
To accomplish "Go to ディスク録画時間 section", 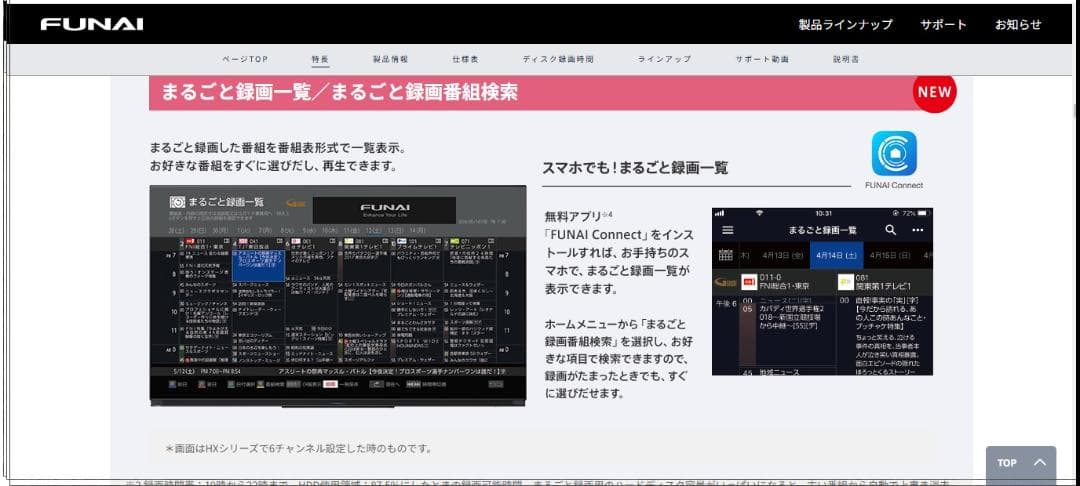I will pyautogui.click(x=558, y=59).
